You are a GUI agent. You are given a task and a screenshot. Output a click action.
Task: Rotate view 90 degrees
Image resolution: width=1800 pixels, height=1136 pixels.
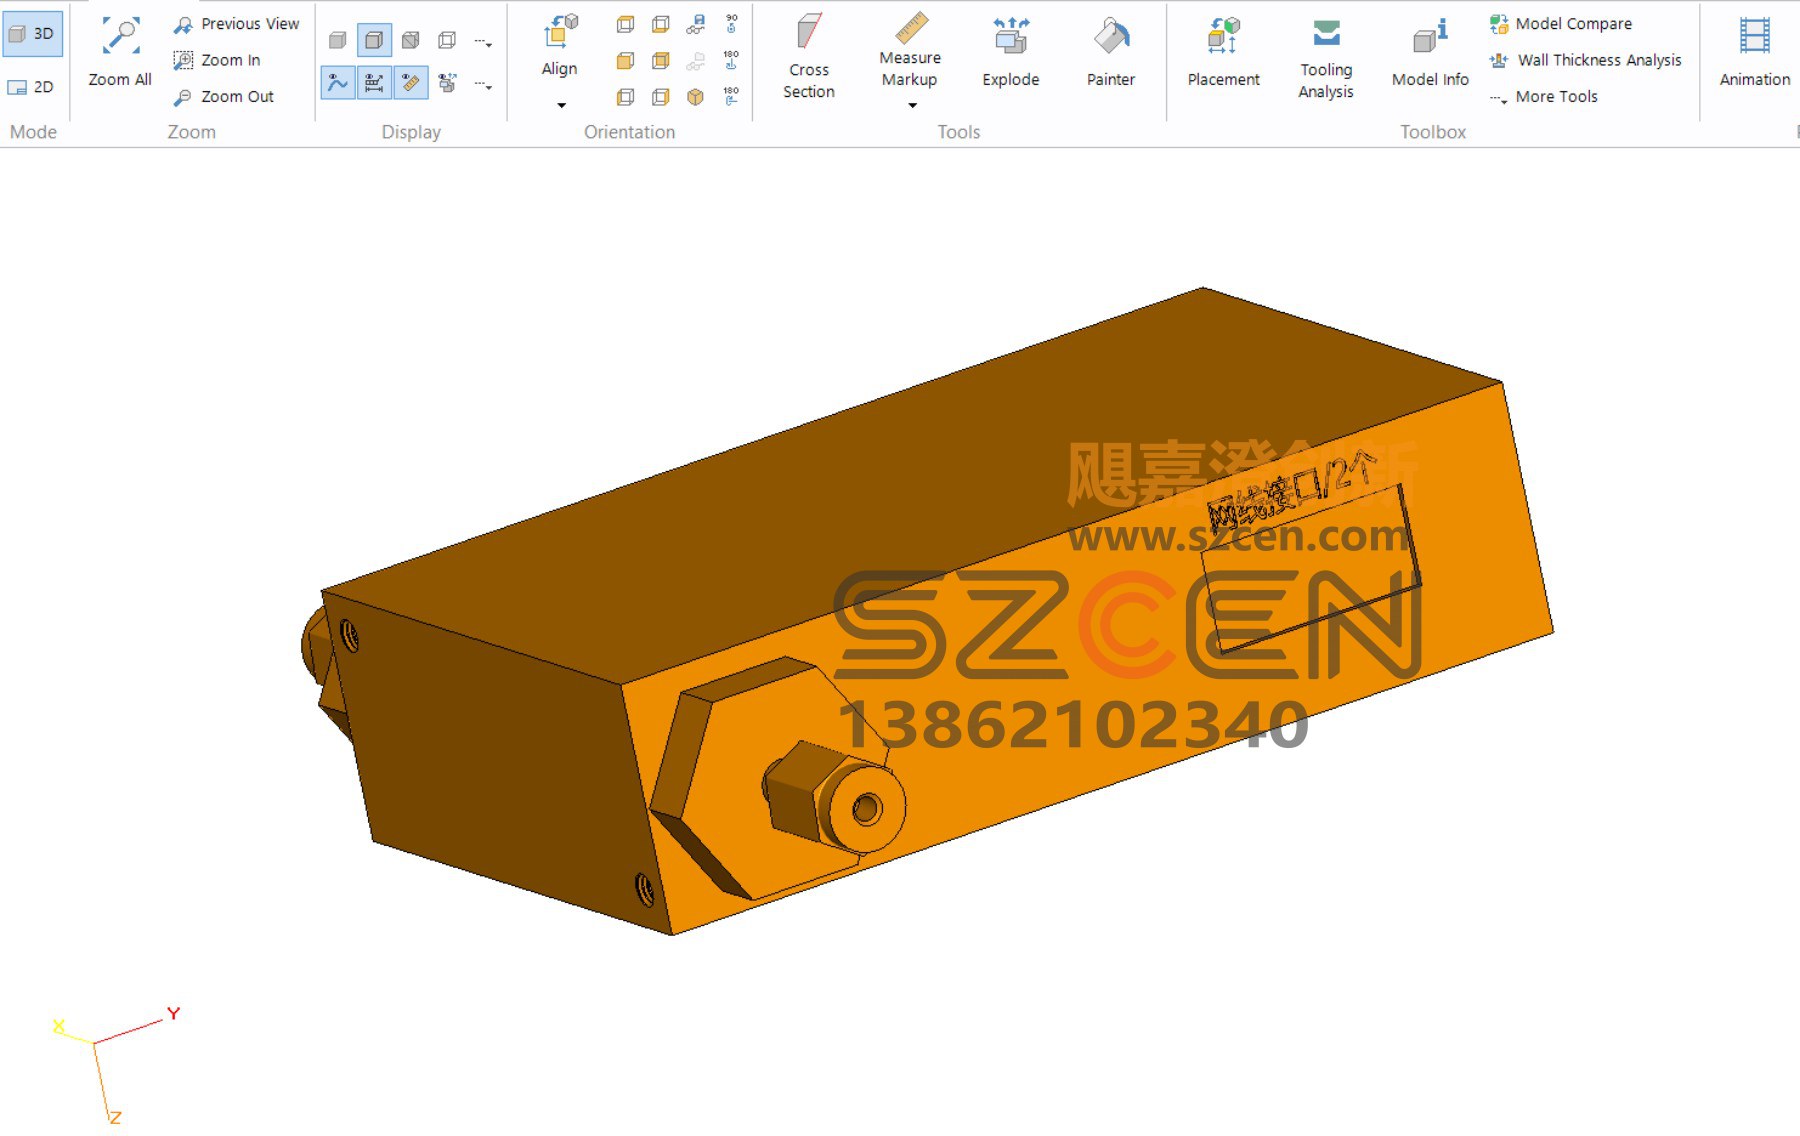point(731,24)
